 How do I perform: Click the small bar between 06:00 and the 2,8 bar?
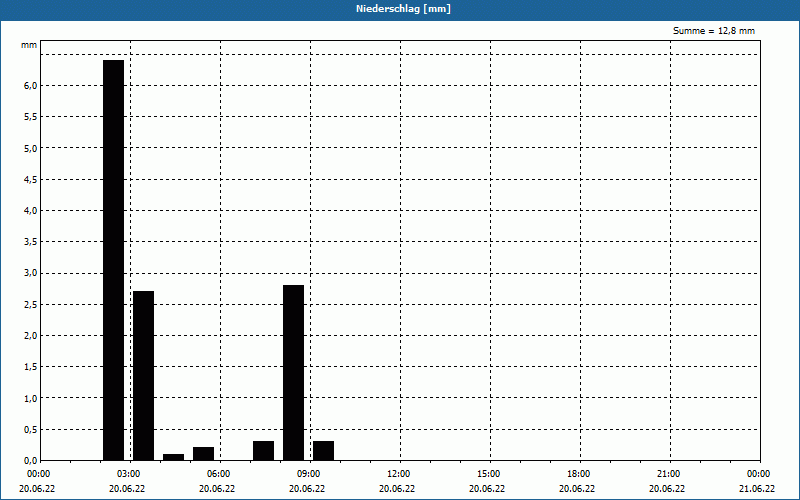coord(263,451)
